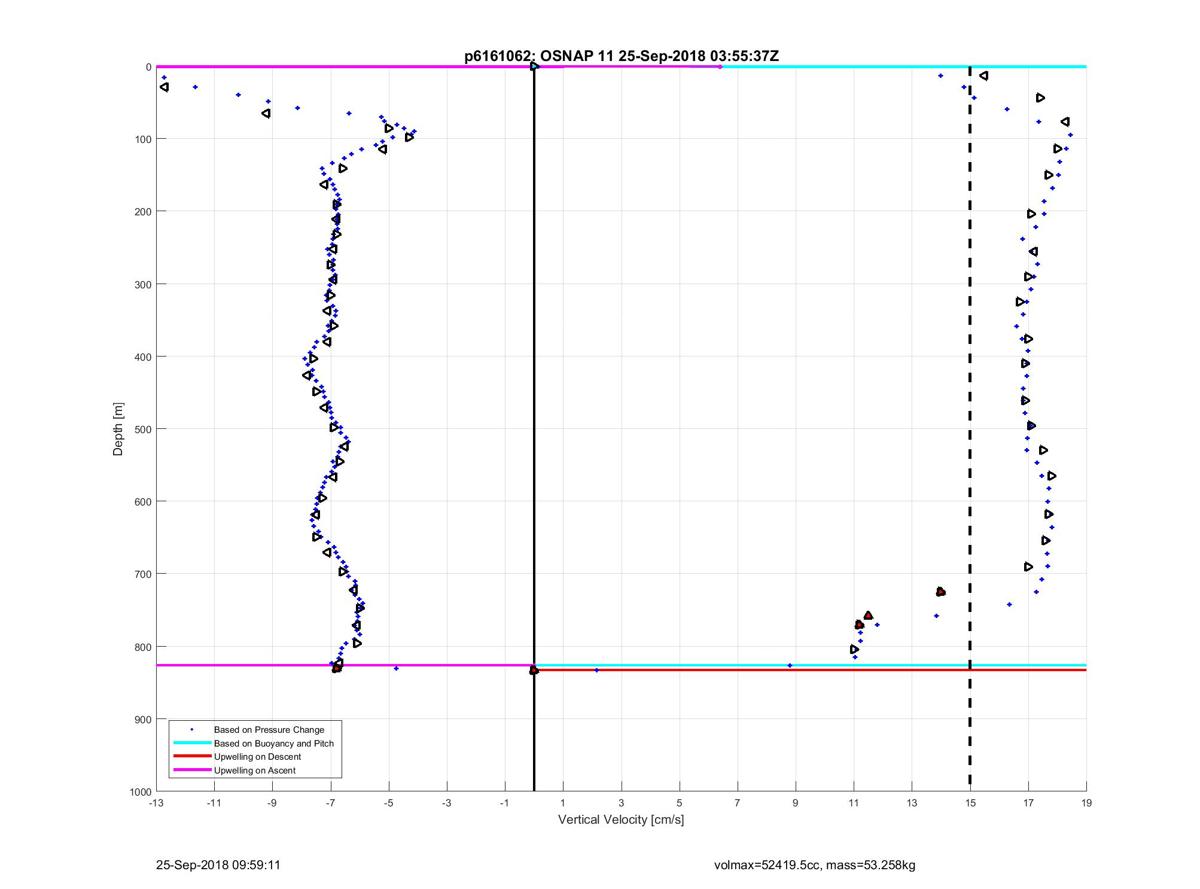1200x889 pixels.
Task: Click the dashed vertical line at 15 cm/s
Action: coord(970,429)
